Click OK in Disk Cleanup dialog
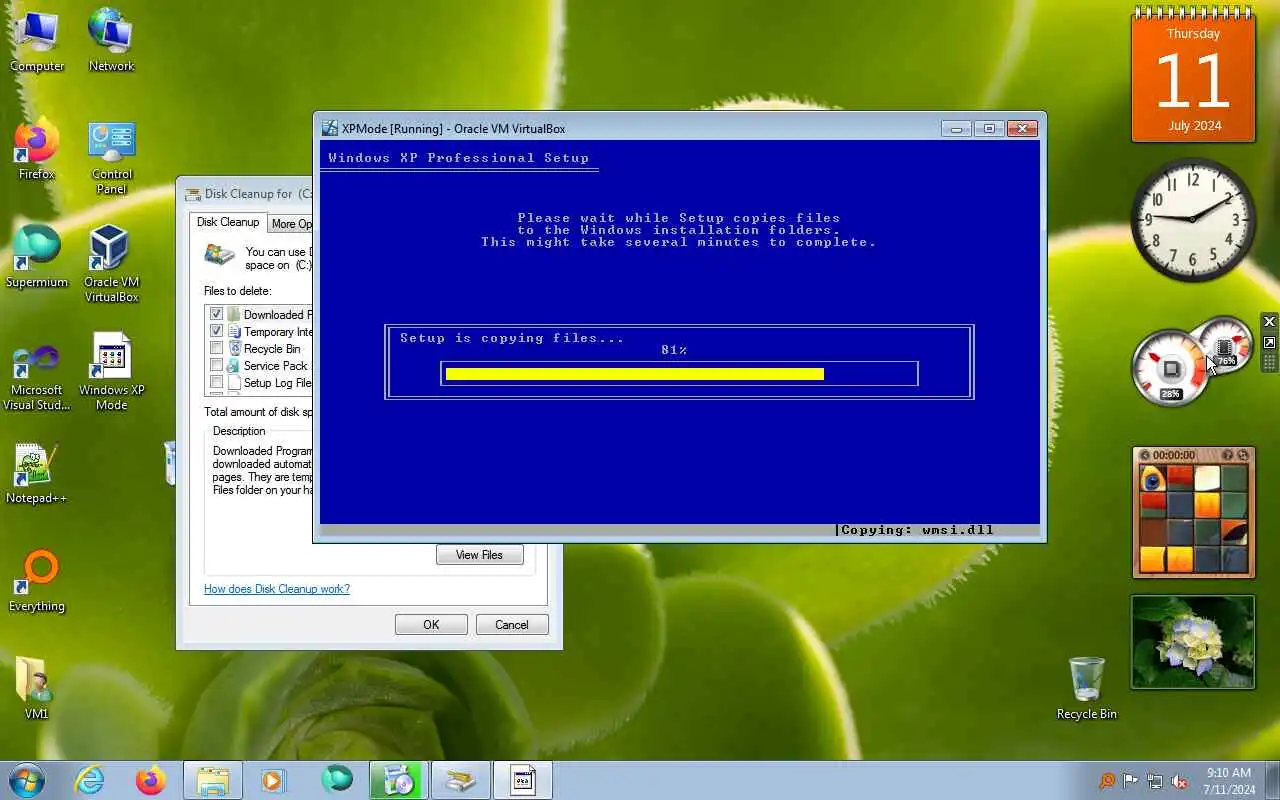The width and height of the screenshot is (1280, 800). point(431,625)
